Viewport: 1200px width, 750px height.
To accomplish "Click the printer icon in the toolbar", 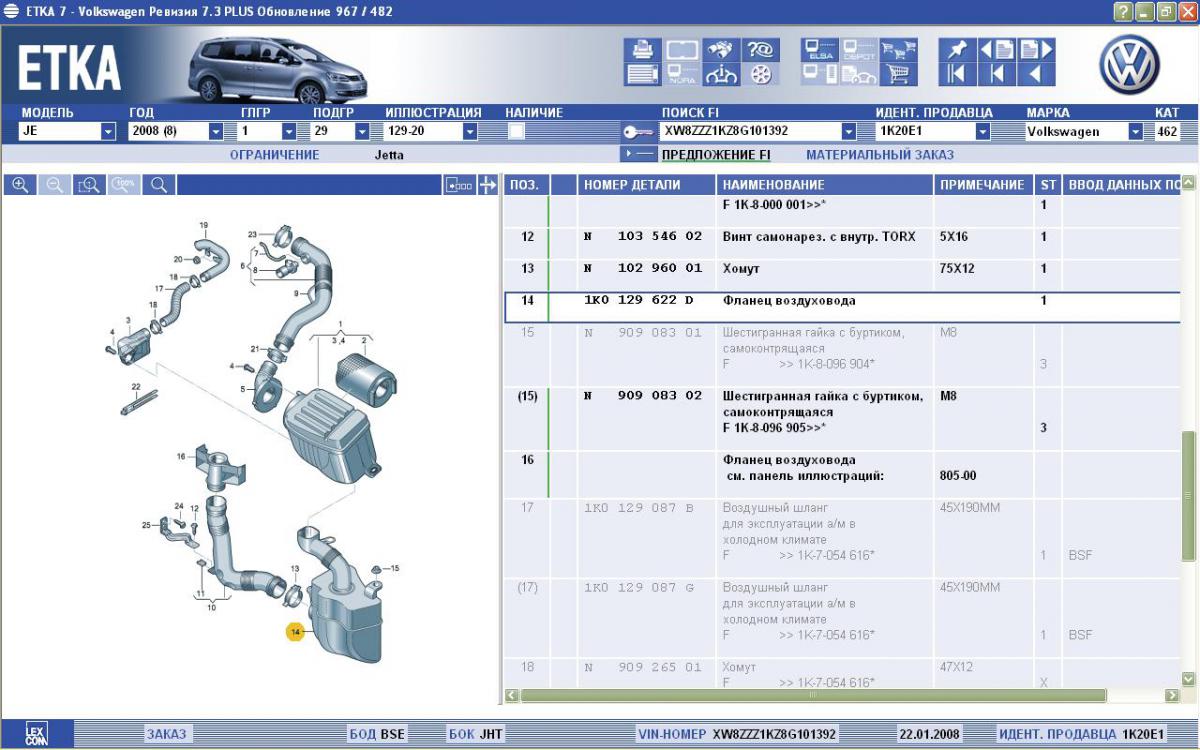I will coord(644,50).
